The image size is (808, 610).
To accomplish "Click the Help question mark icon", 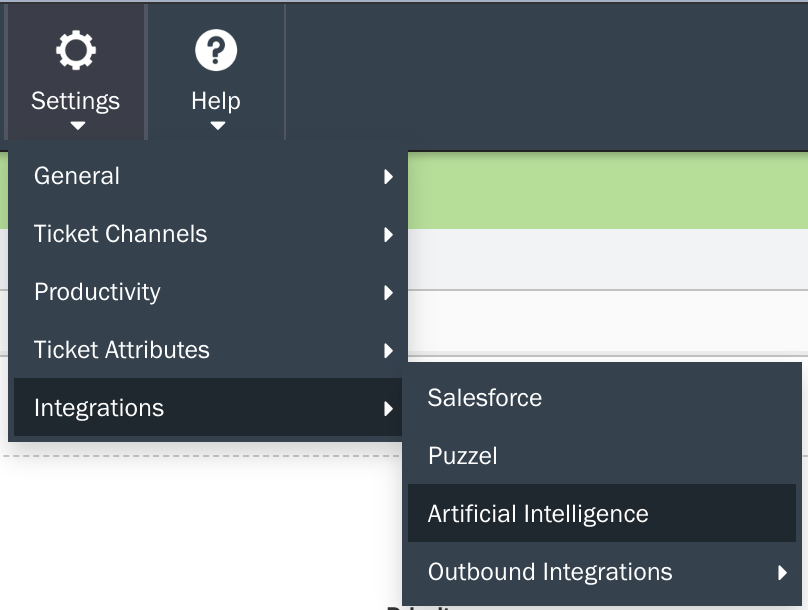I will pos(216,50).
